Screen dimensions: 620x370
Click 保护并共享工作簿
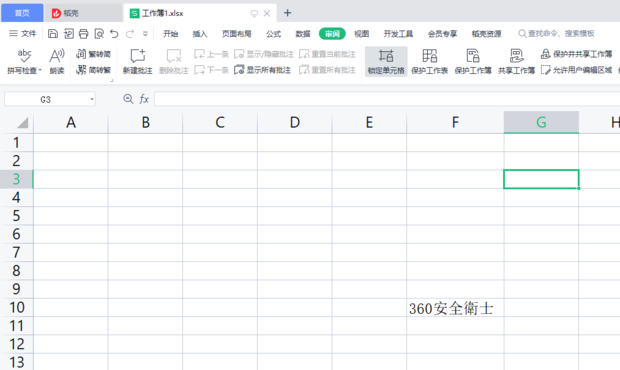point(577,54)
